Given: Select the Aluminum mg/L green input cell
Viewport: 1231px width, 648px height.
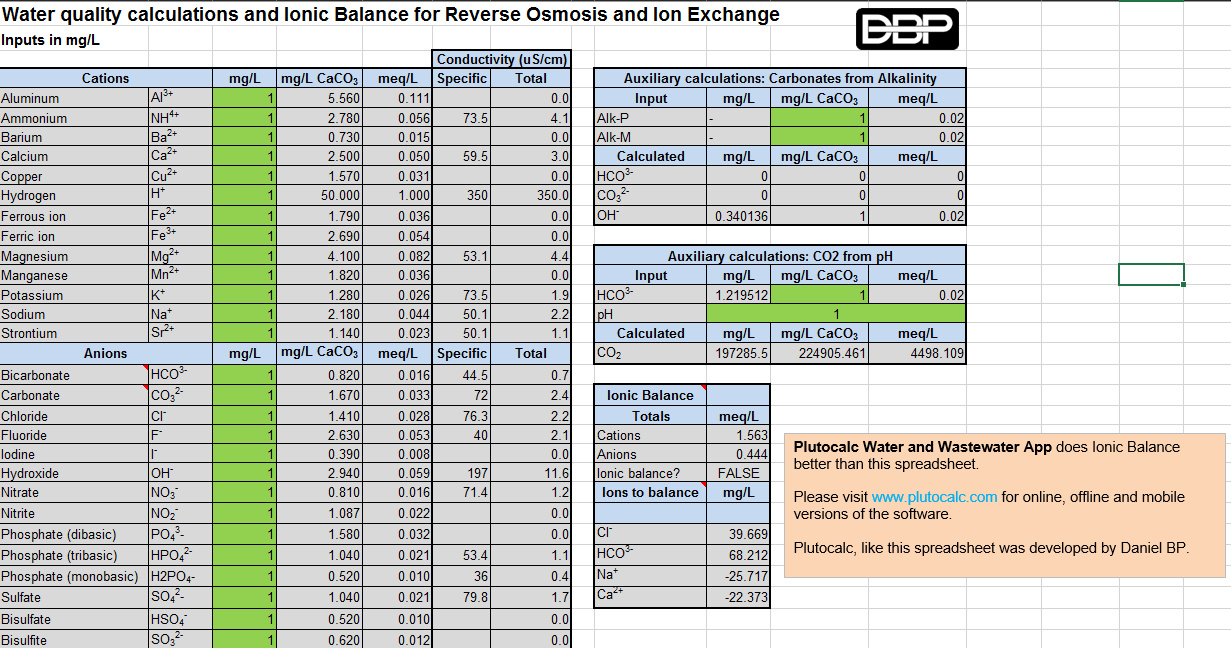Looking at the screenshot, I should tap(244, 98).
